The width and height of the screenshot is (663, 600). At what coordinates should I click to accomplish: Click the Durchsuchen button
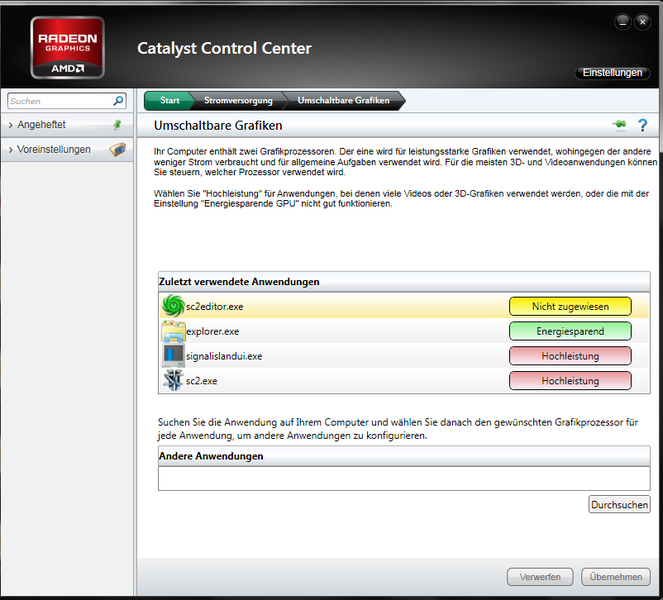coord(619,504)
